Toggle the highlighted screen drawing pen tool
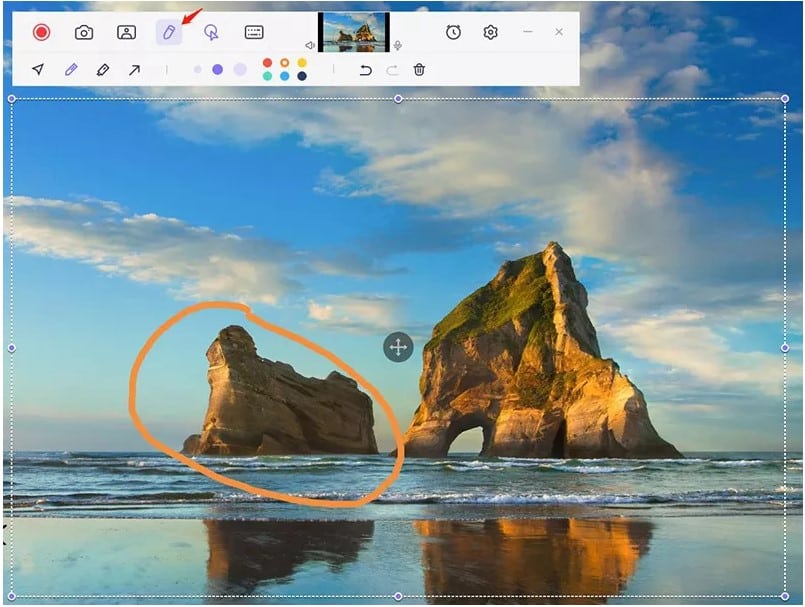The image size is (805, 607). click(x=168, y=32)
